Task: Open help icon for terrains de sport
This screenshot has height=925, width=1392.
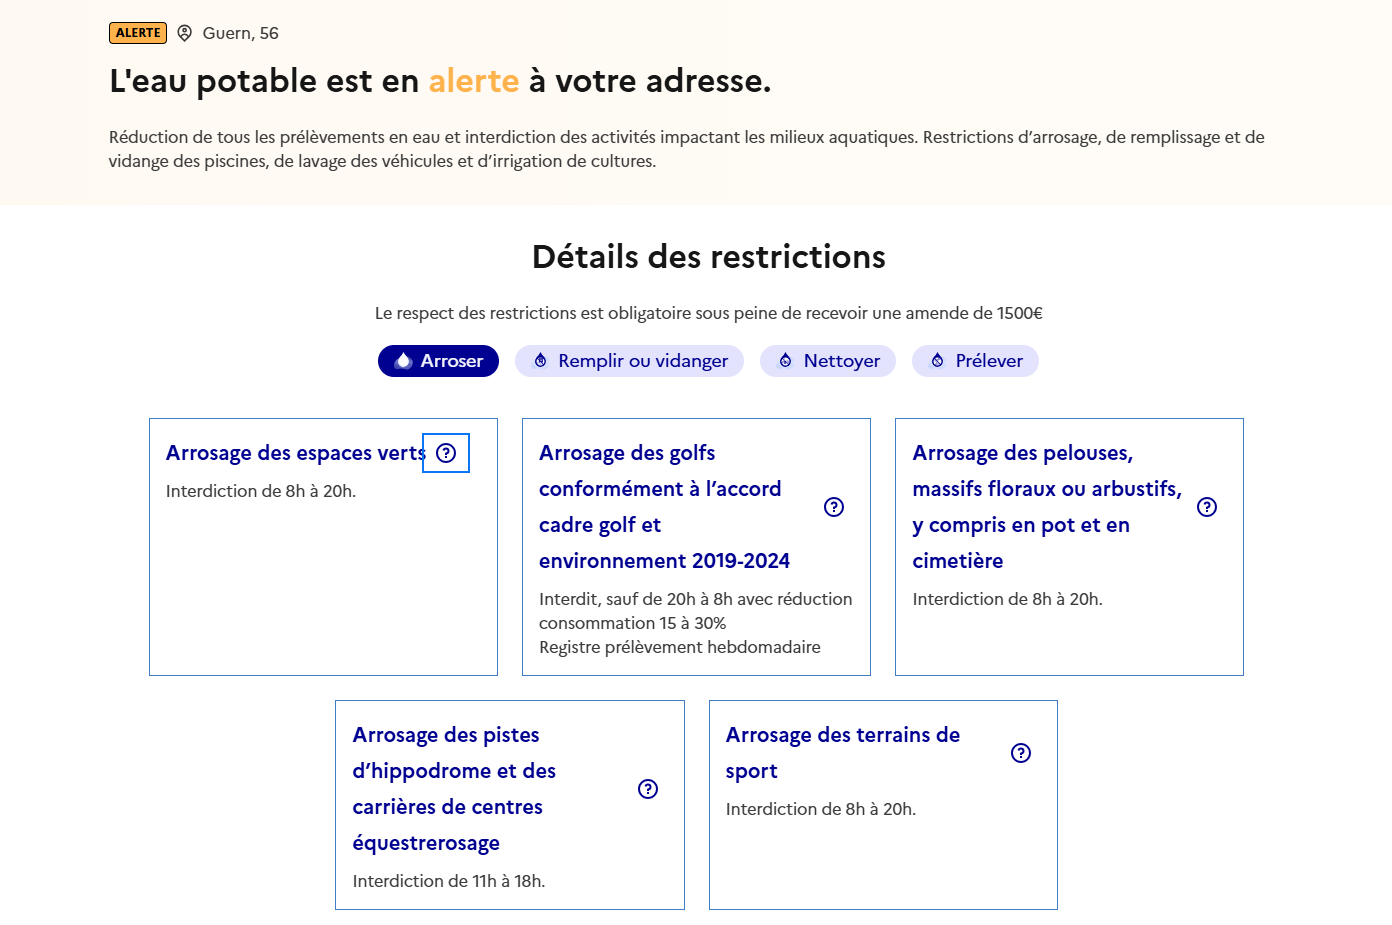Action: click(x=1021, y=753)
